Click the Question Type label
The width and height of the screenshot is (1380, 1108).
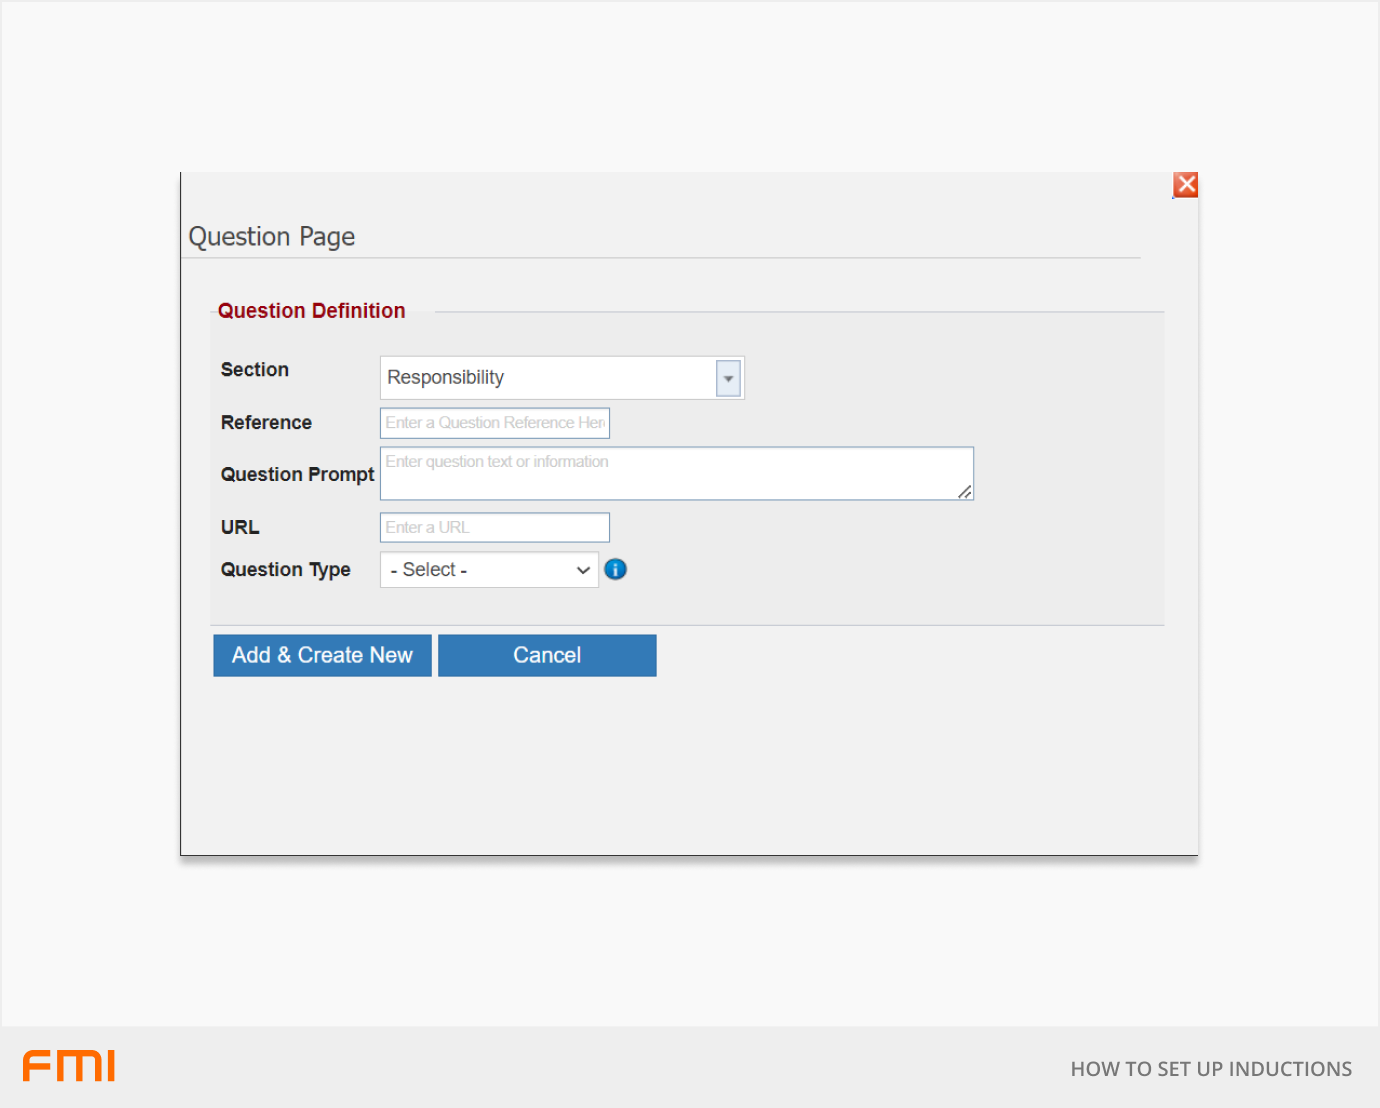point(286,569)
